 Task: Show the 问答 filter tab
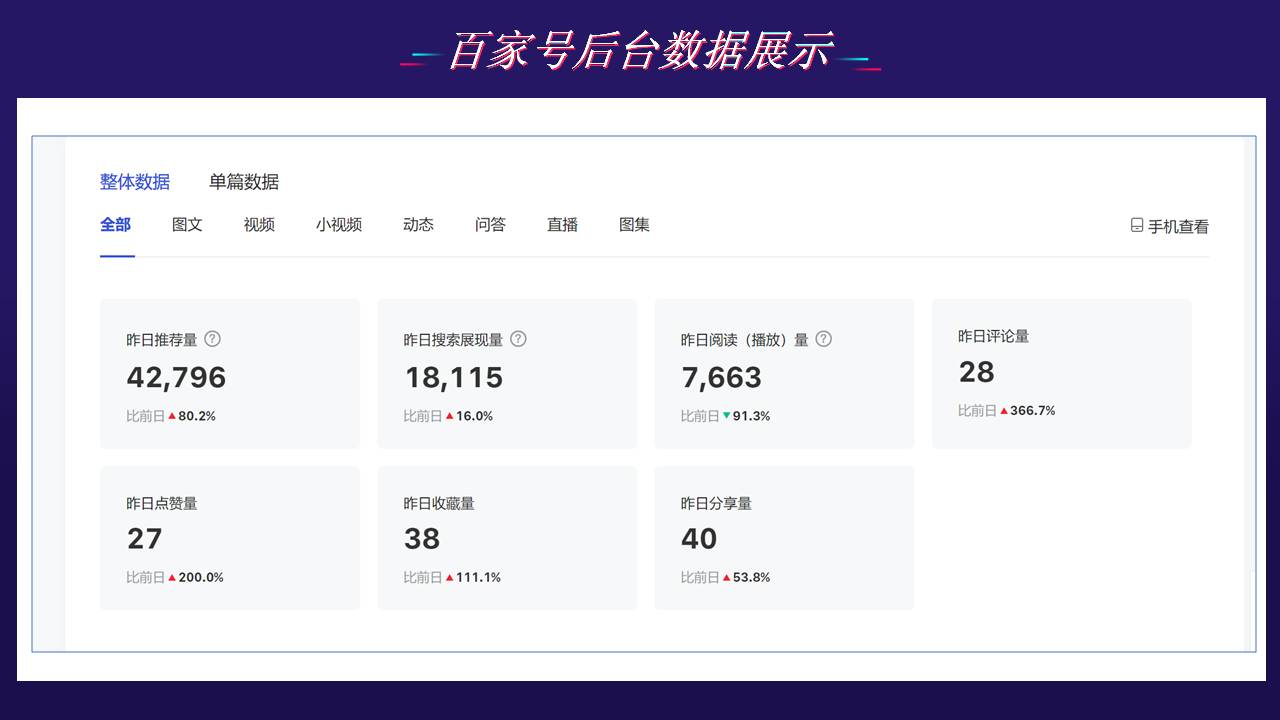(x=490, y=225)
